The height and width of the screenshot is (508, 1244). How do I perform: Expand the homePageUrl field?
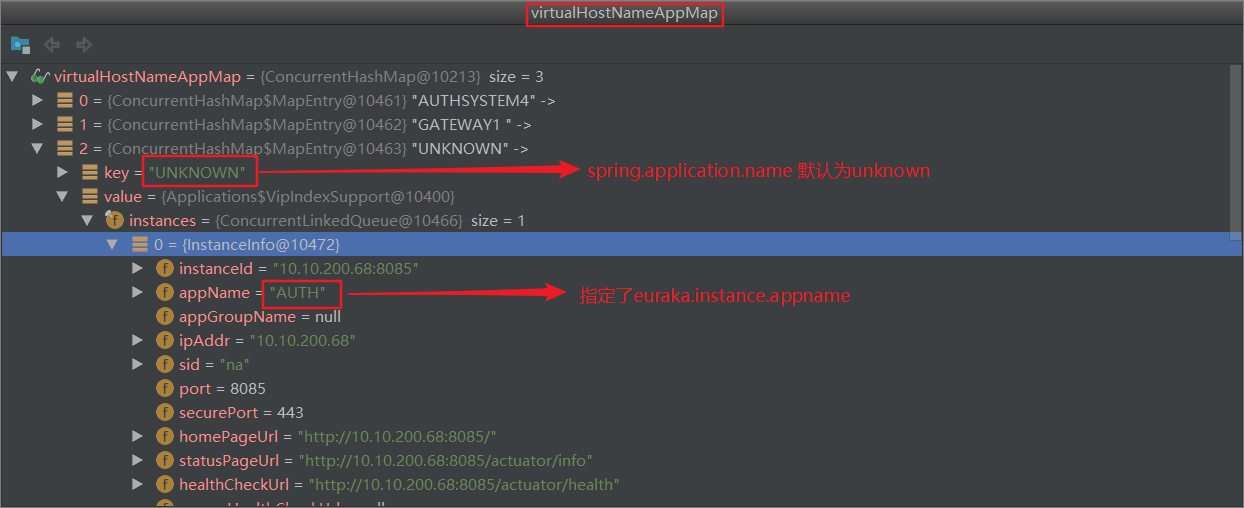[x=138, y=437]
